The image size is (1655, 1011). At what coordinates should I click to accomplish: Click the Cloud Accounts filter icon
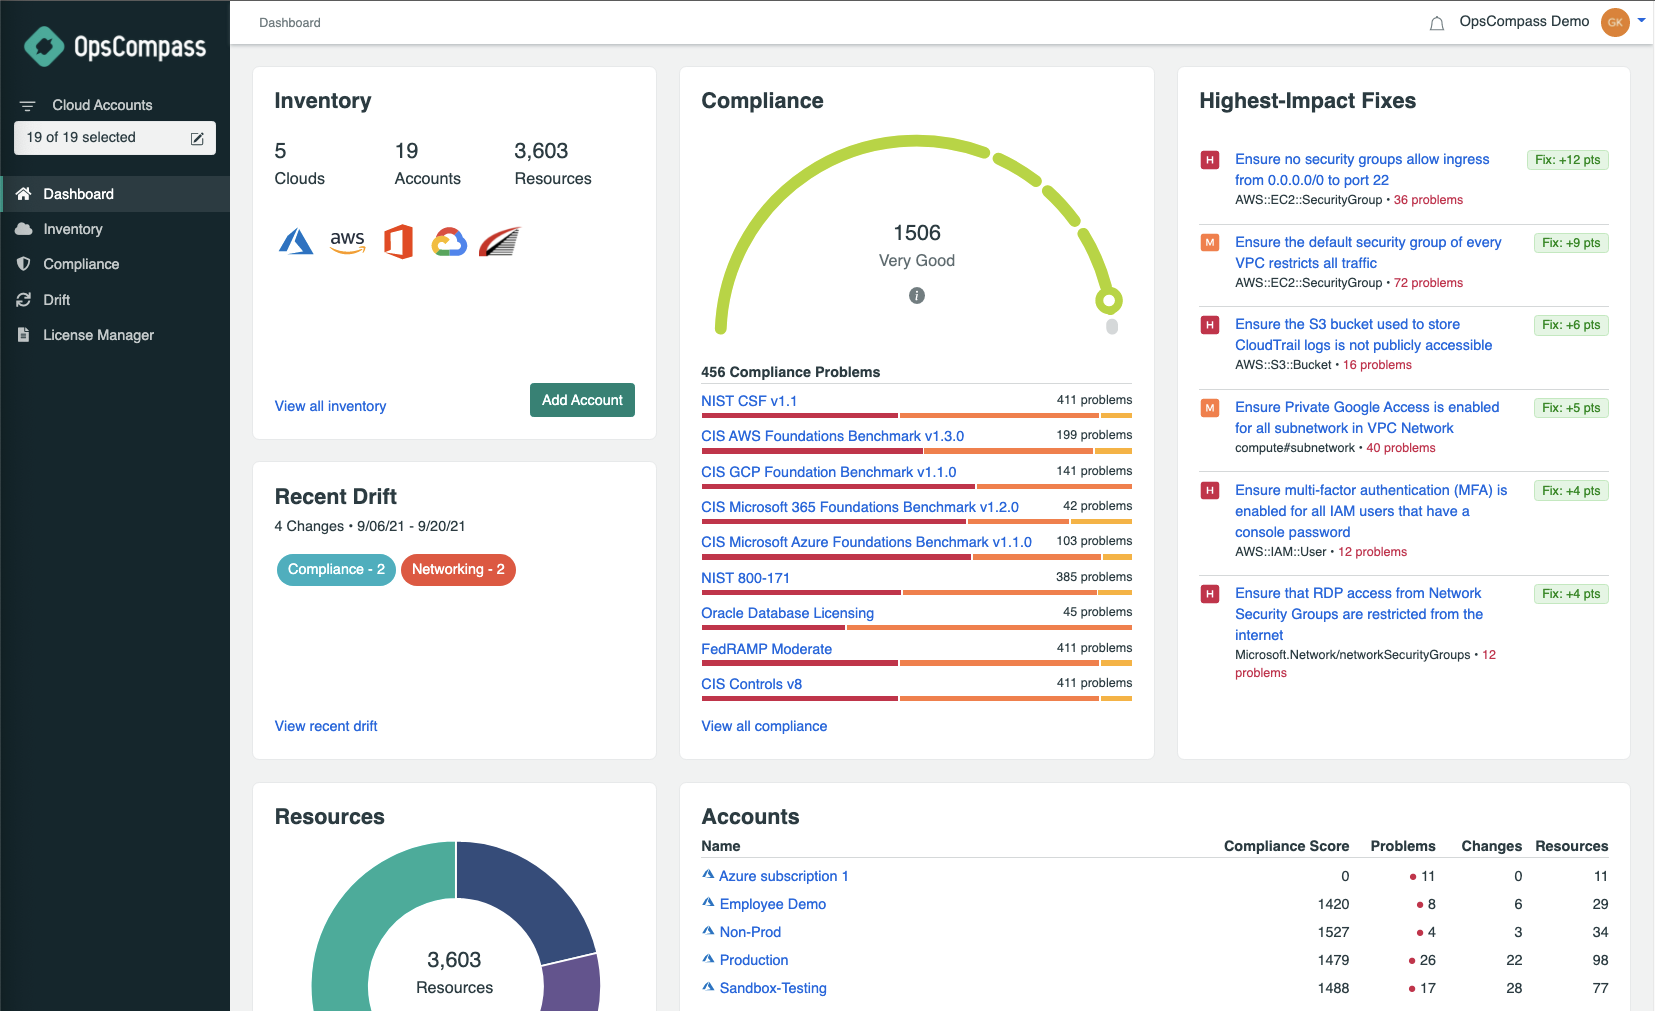28,105
